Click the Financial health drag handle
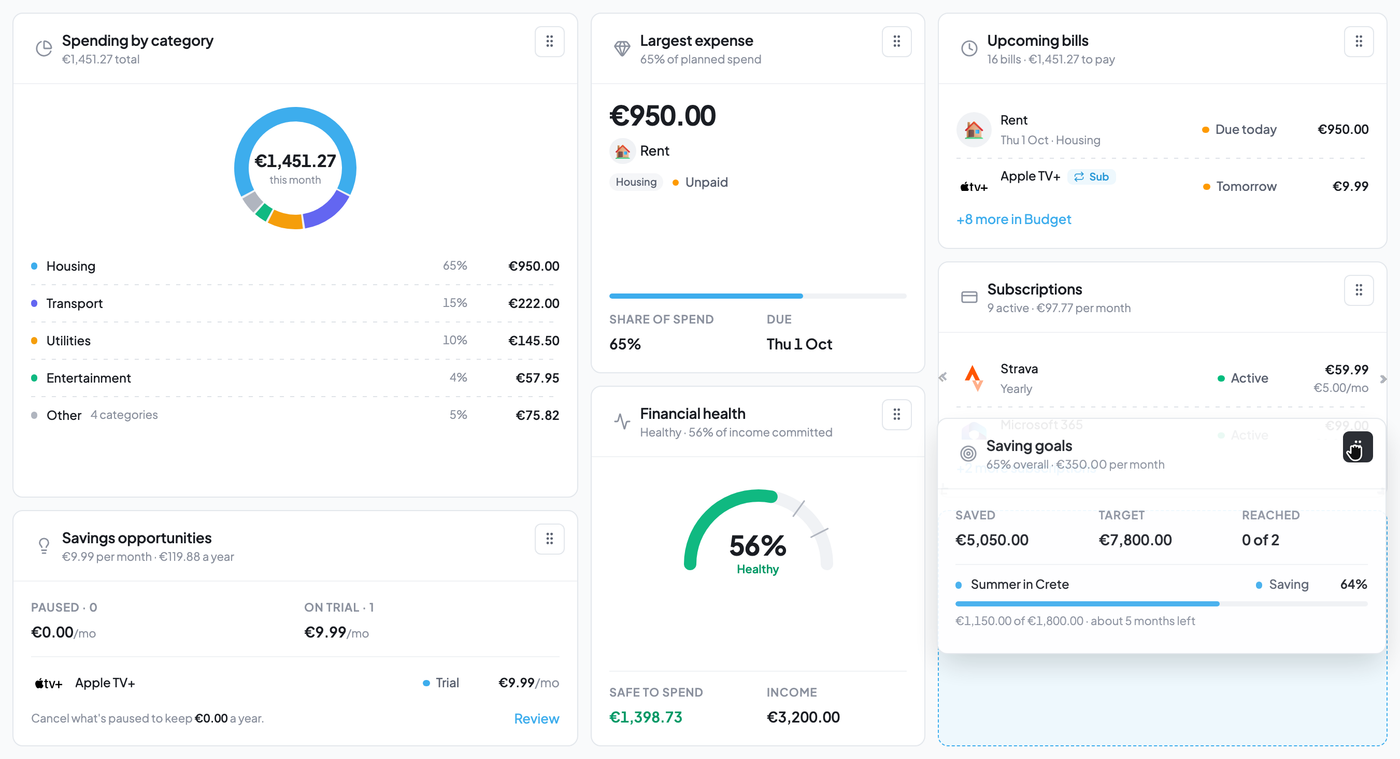This screenshot has height=759, width=1400. pos(896,415)
